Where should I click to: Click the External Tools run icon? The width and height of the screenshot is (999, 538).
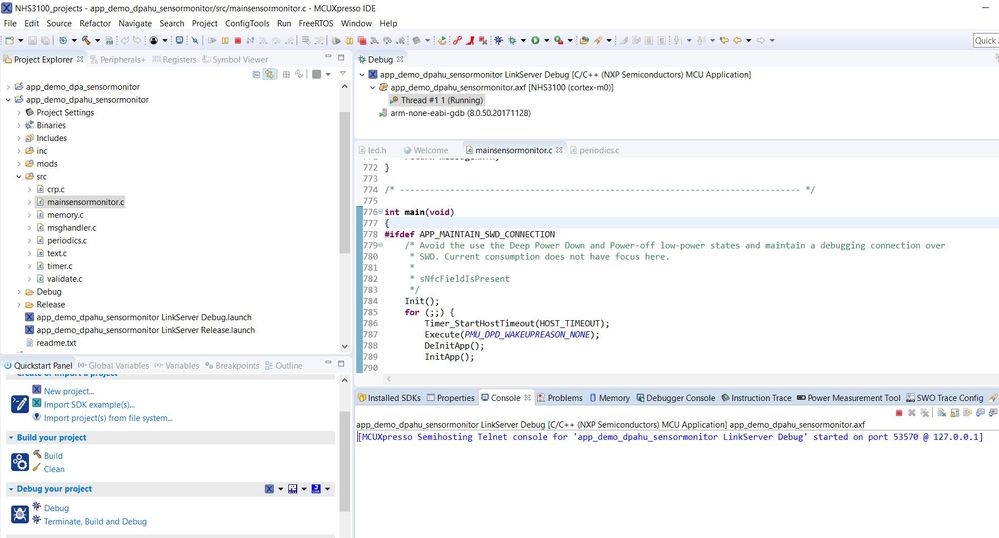[x=558, y=40]
